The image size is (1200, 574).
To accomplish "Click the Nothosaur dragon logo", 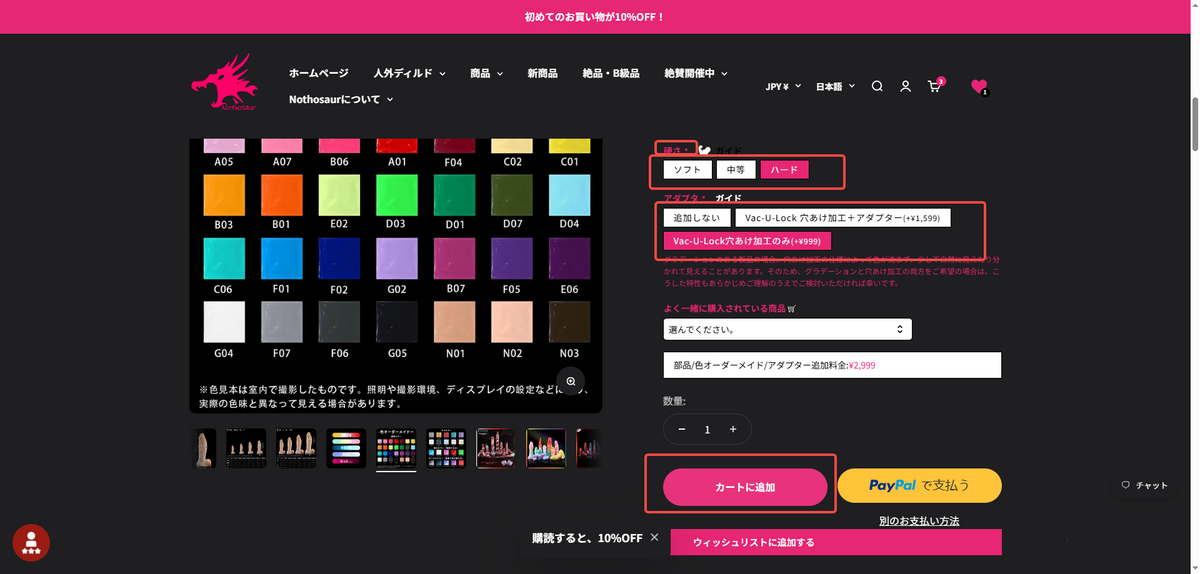I will 224,83.
